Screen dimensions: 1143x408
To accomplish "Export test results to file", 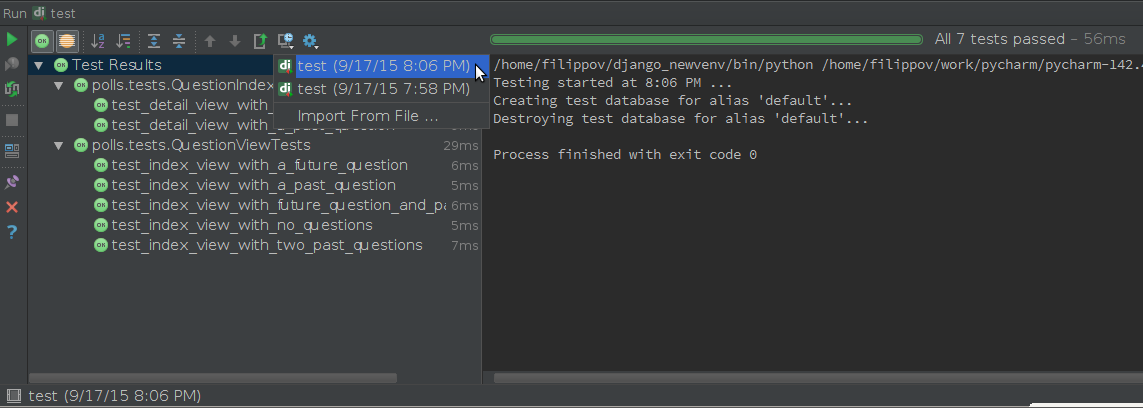I will coord(260,41).
